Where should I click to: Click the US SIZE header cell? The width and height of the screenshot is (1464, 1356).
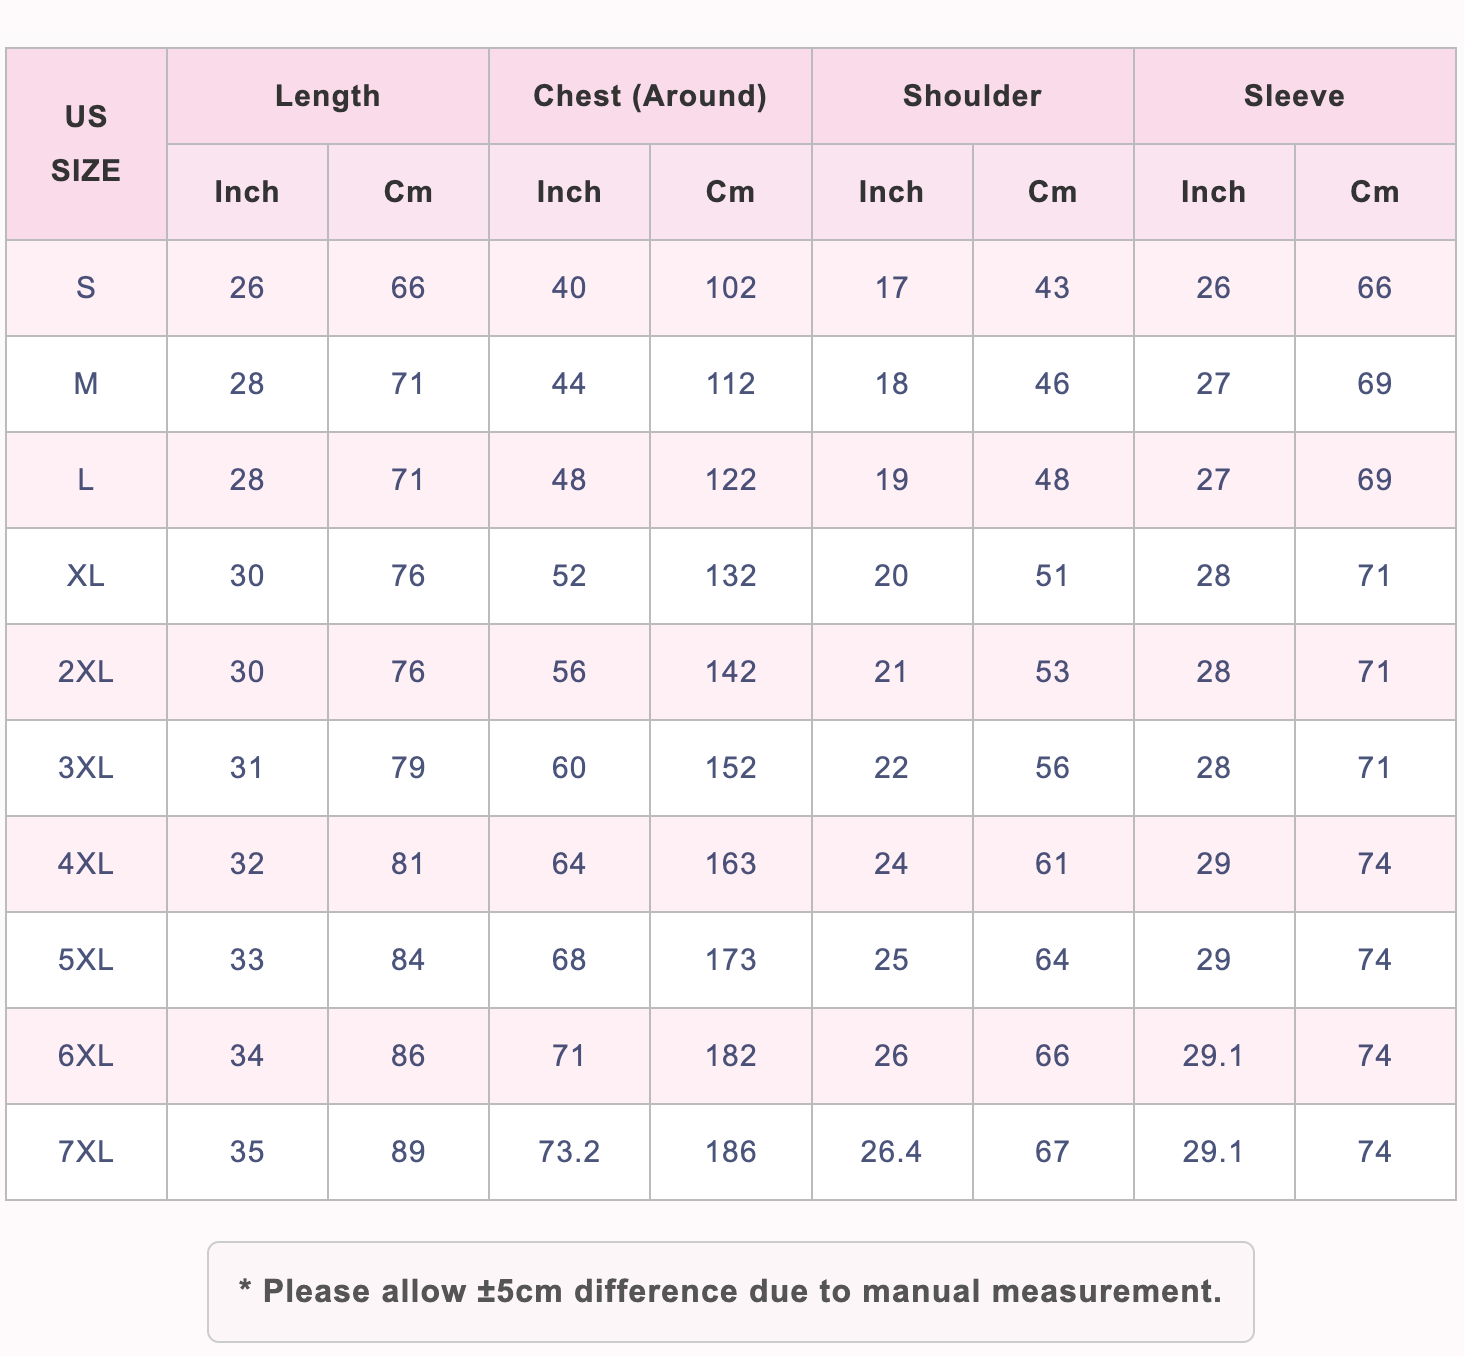(86, 144)
